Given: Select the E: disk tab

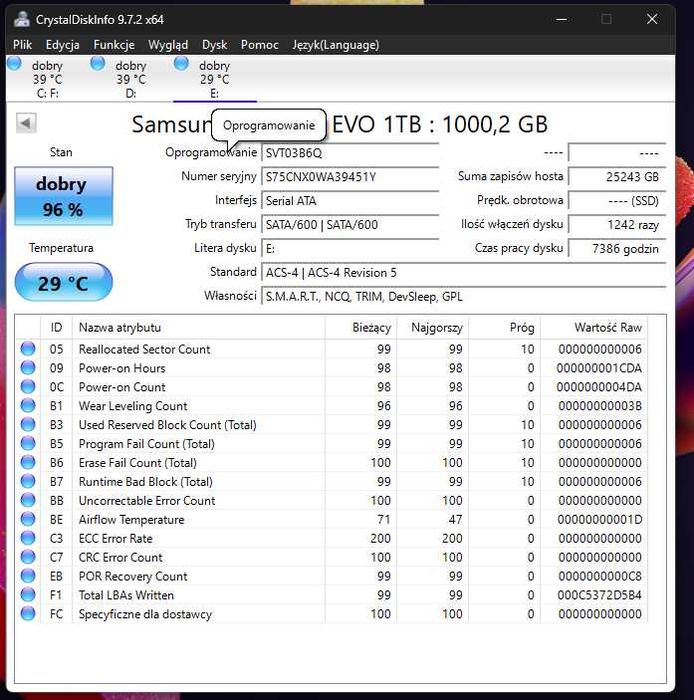Looking at the screenshot, I should [x=215, y=79].
